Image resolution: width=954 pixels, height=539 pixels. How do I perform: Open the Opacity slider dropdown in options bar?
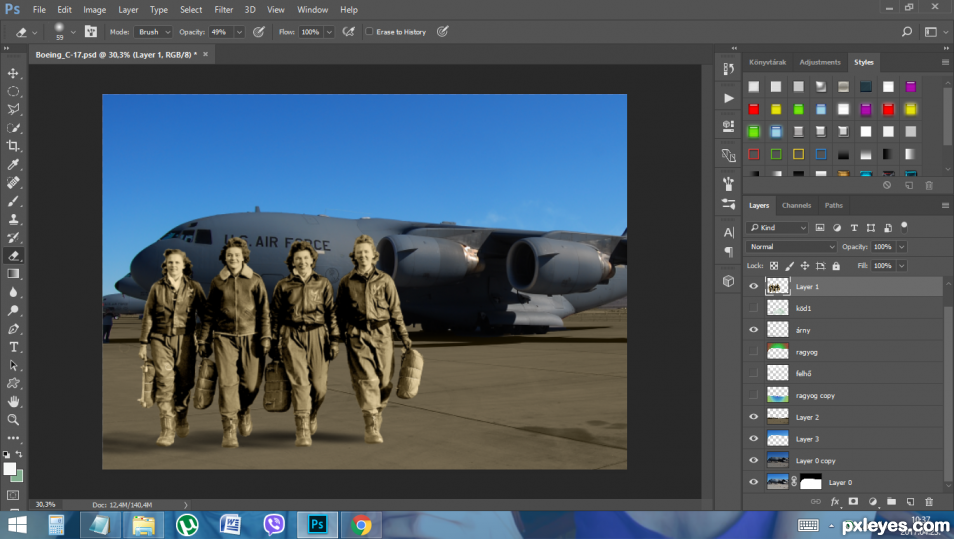pos(239,32)
